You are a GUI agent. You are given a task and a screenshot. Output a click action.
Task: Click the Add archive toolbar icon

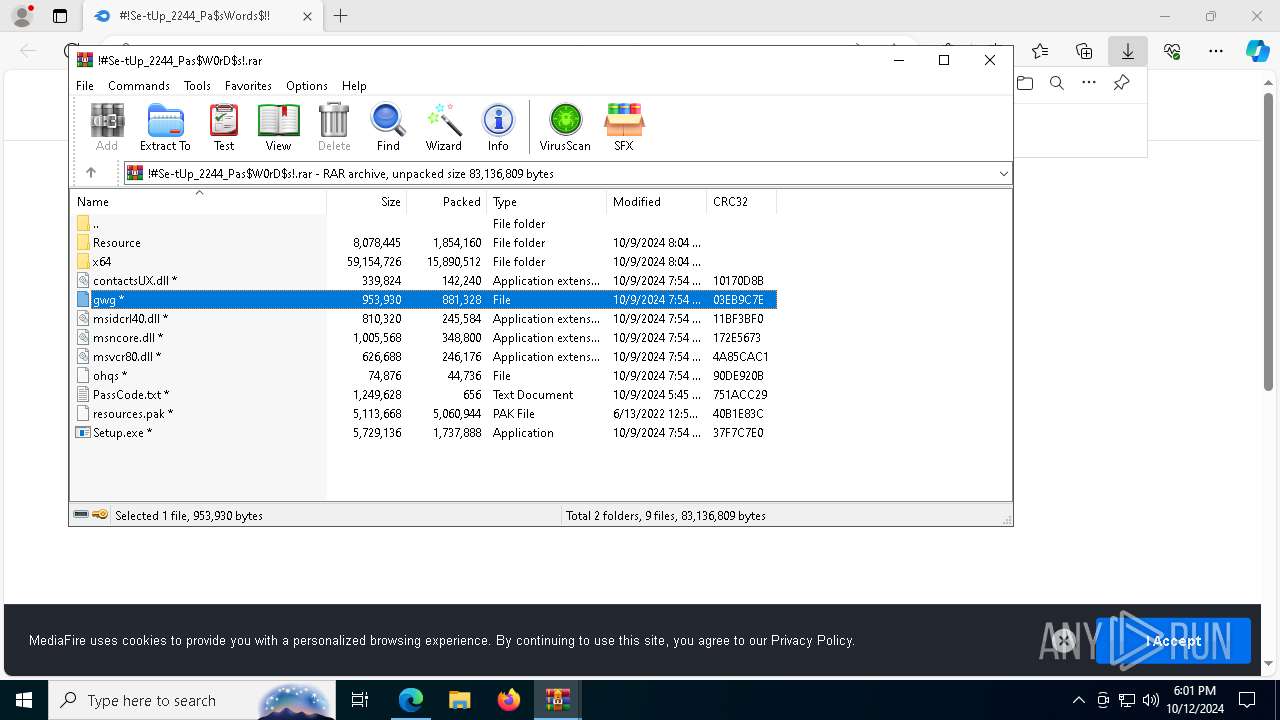coord(107,127)
